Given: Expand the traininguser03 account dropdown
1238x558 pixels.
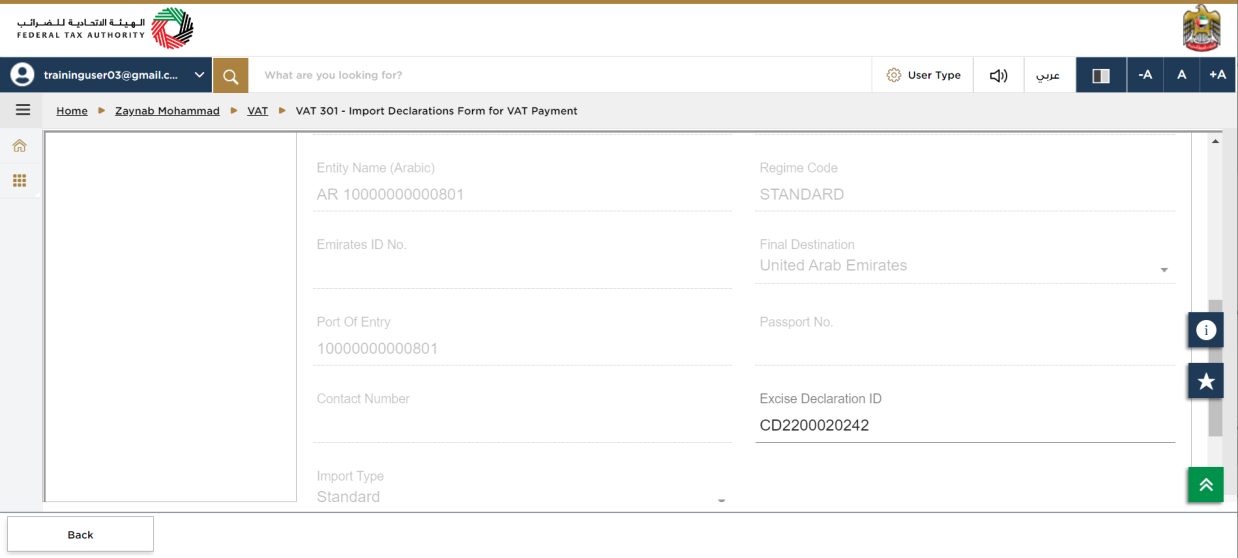Looking at the screenshot, I should (x=108, y=75).
